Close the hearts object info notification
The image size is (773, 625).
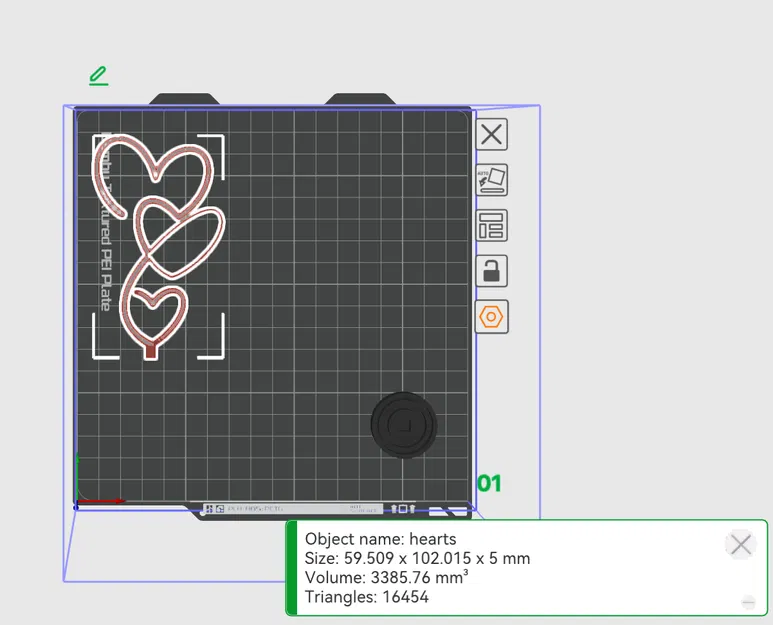pyautogui.click(x=740, y=545)
